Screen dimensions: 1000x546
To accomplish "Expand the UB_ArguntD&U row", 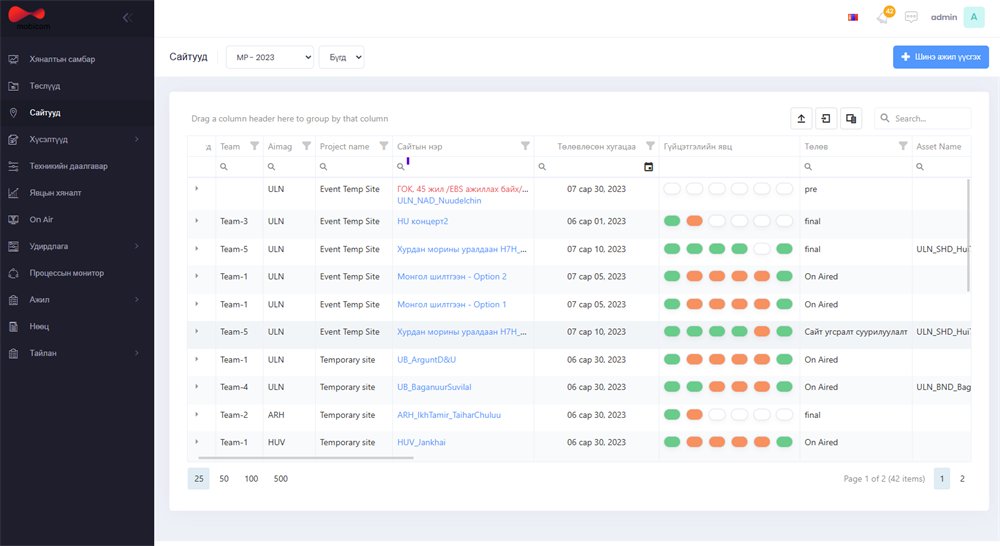I will point(196,359).
